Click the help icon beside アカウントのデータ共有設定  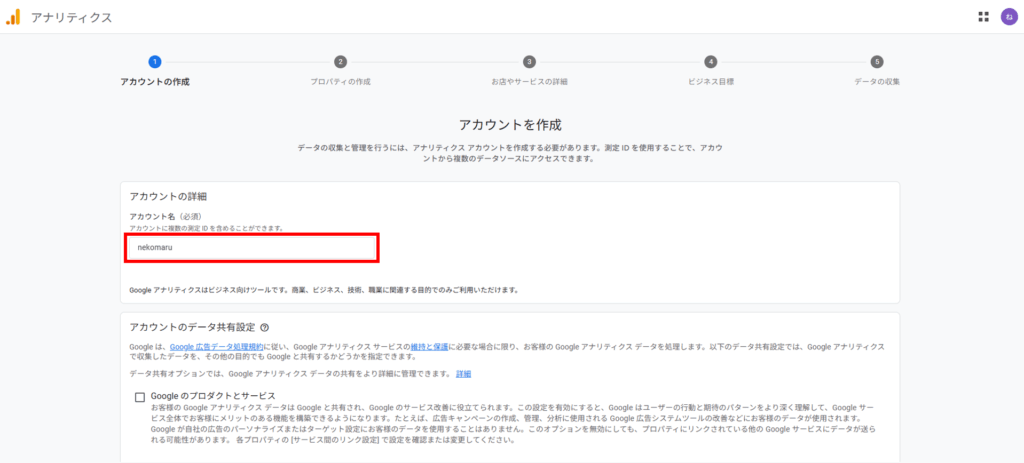[264, 328]
